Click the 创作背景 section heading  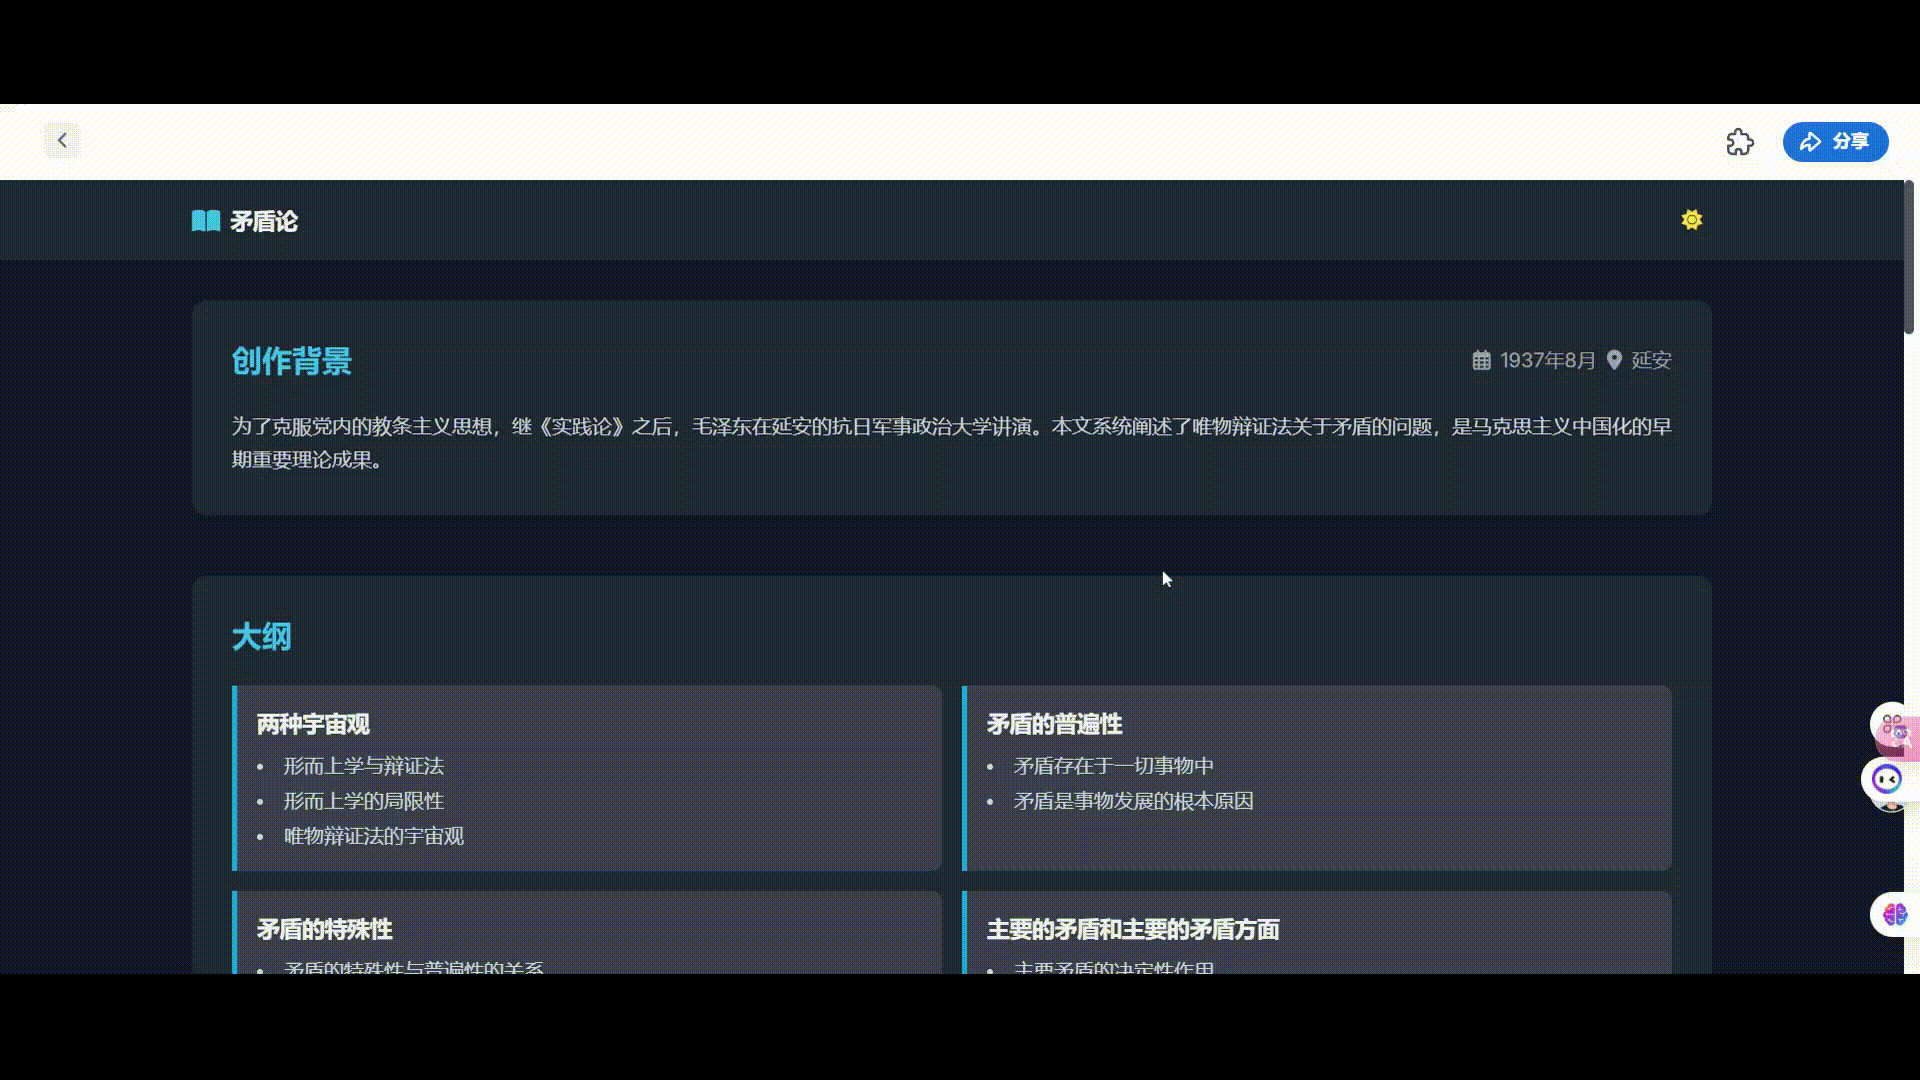point(291,361)
